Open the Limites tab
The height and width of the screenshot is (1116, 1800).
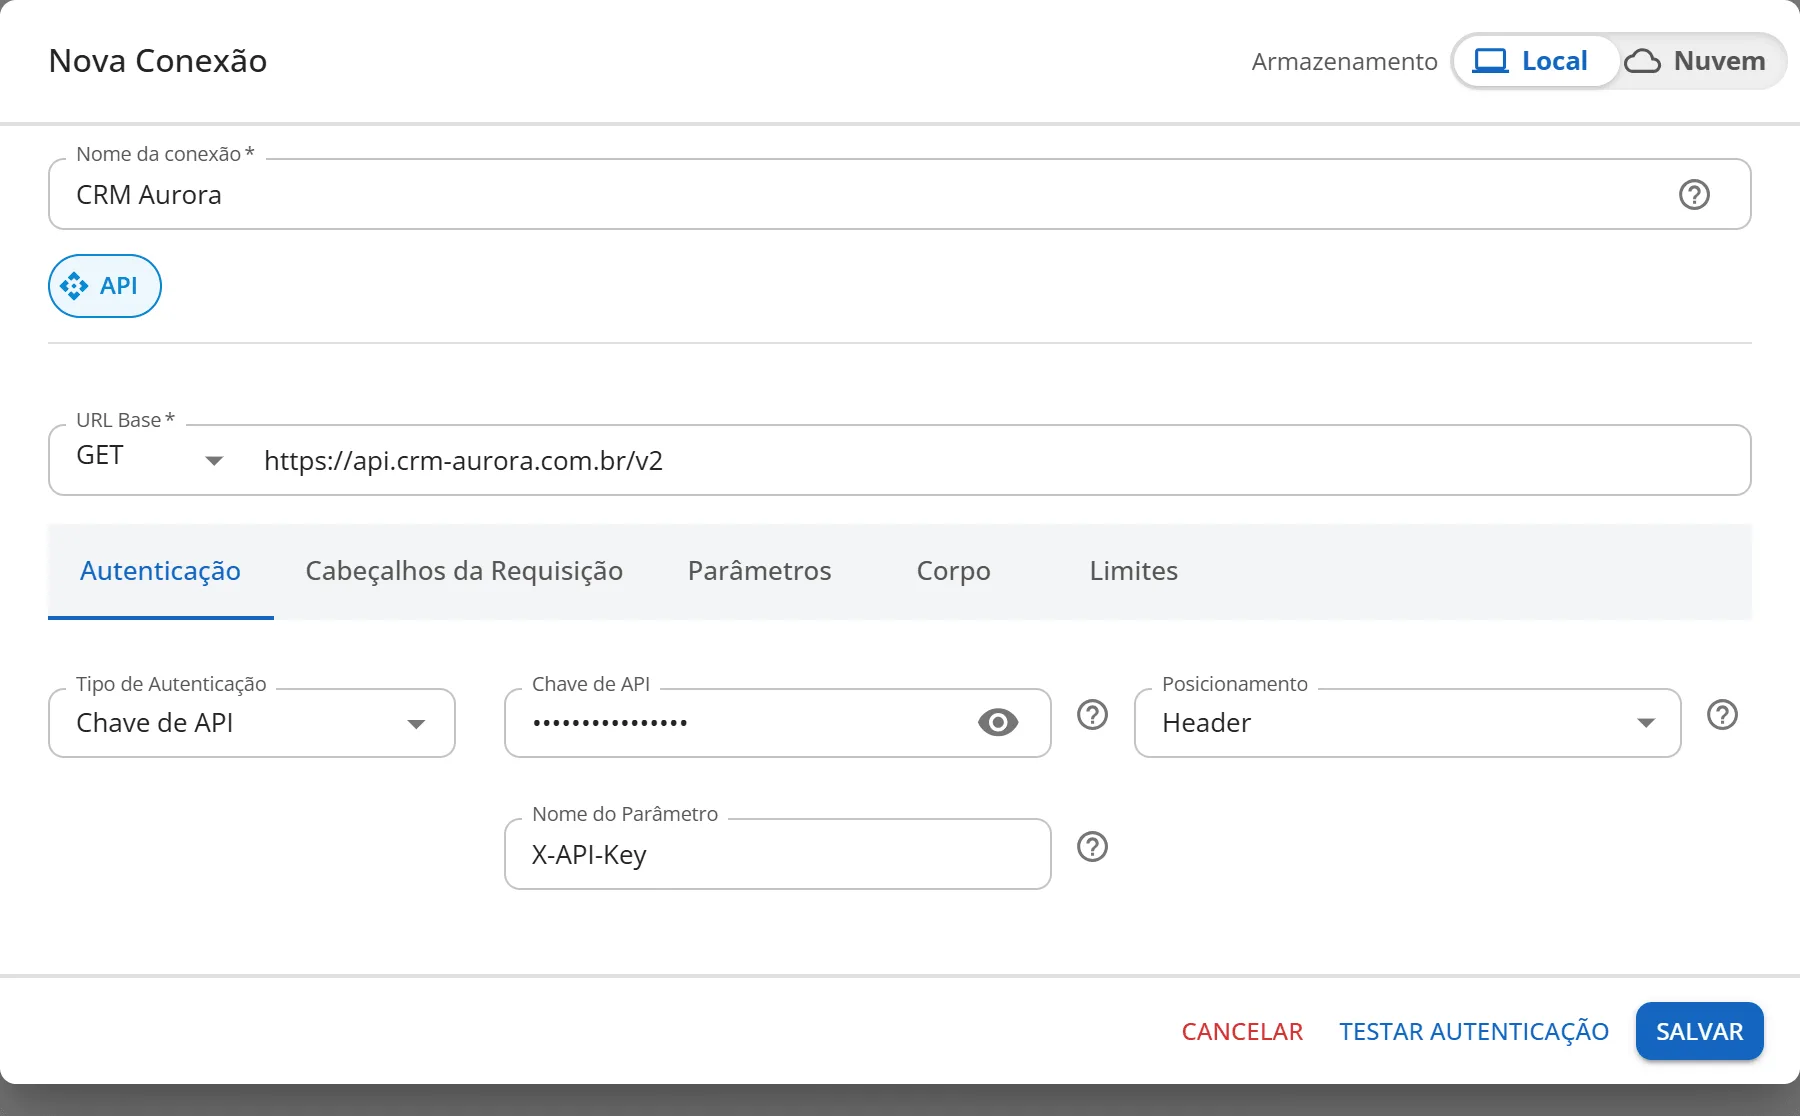point(1134,571)
